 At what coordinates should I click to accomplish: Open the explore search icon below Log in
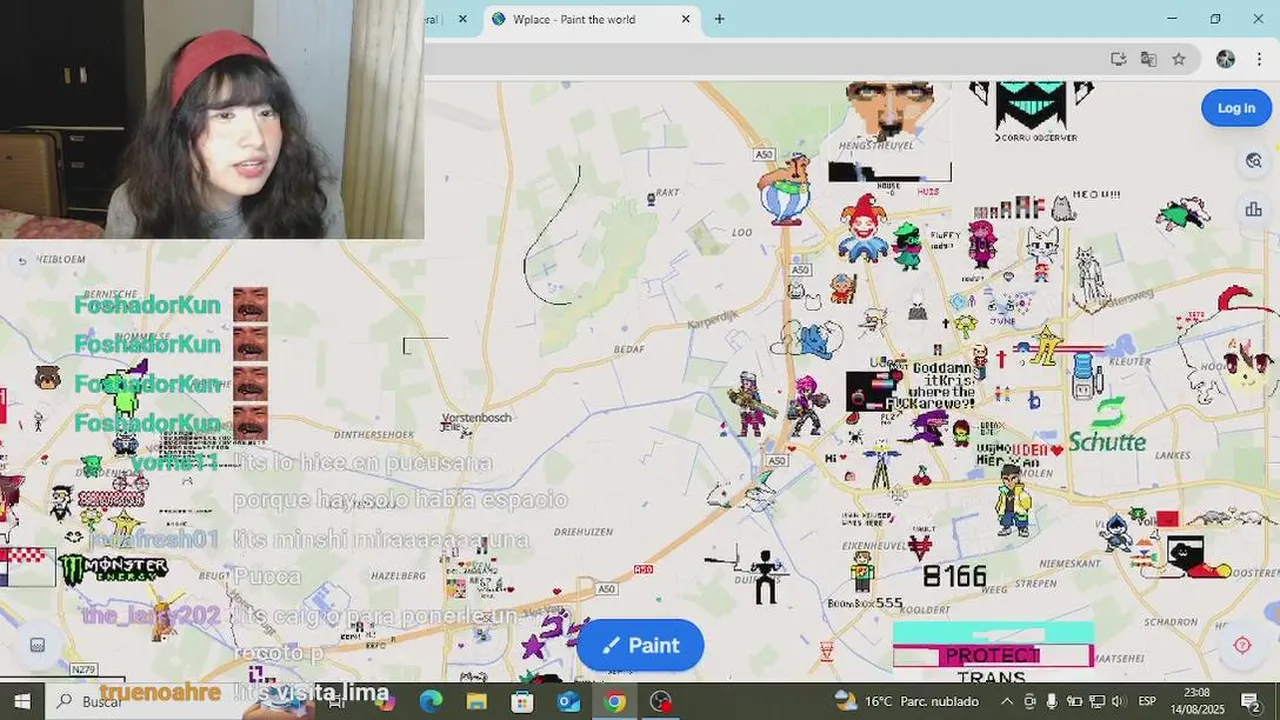click(1253, 161)
